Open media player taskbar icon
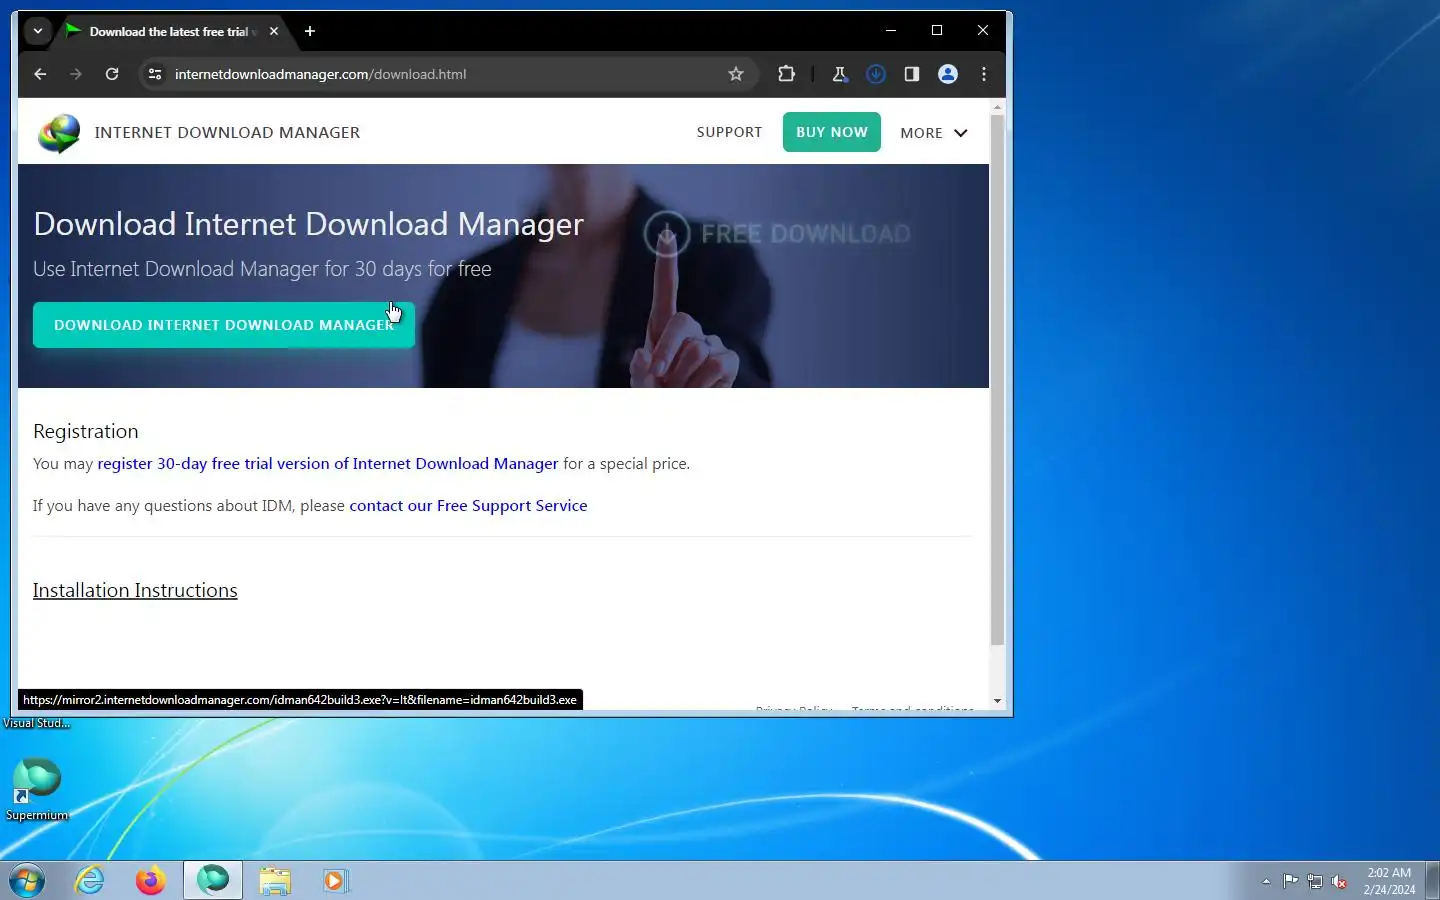Viewport: 1440px width, 900px height. pos(335,881)
